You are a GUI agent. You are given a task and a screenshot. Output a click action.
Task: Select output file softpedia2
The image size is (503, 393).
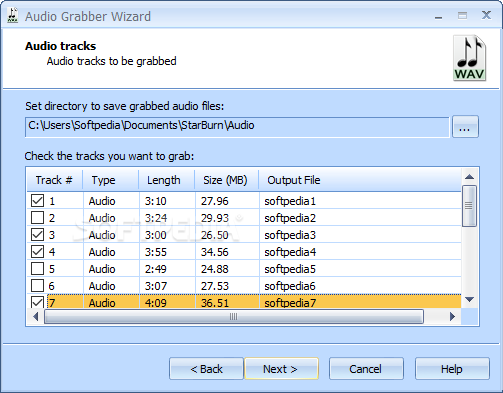pos(290,218)
